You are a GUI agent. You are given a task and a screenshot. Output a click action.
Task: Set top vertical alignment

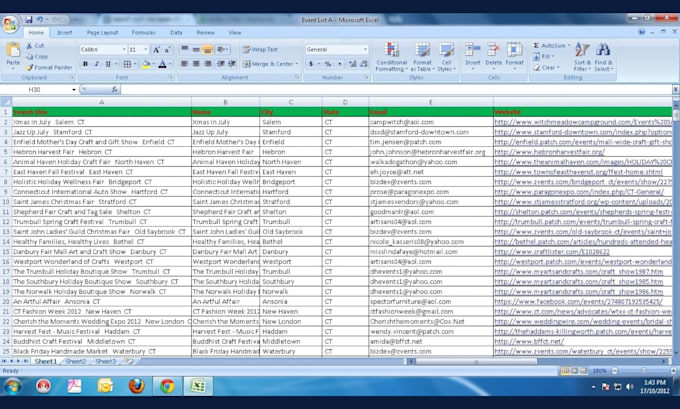coord(185,49)
